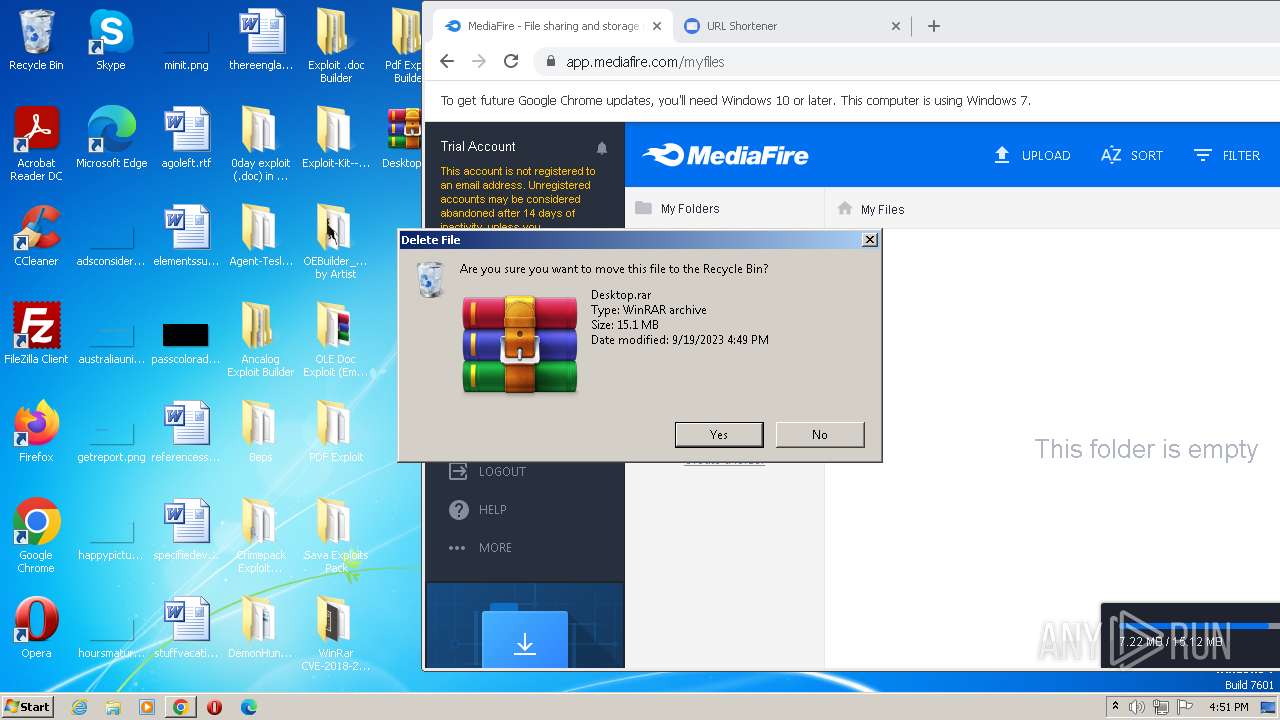This screenshot has height=720, width=1280.
Task: Go back in Chrome
Action: pyautogui.click(x=447, y=61)
